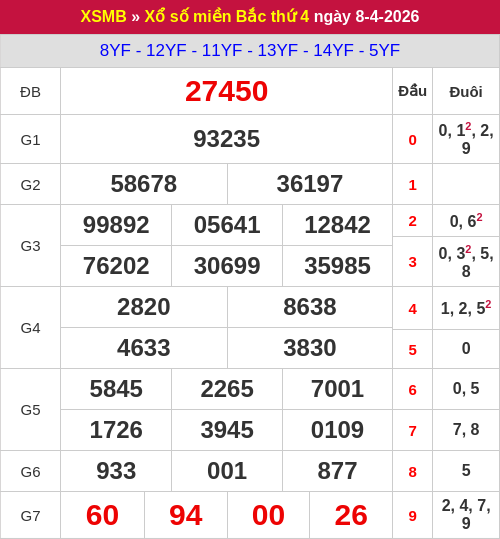Select G6 number 001
Image resolution: width=500 pixels, height=539 pixels.
227,471
